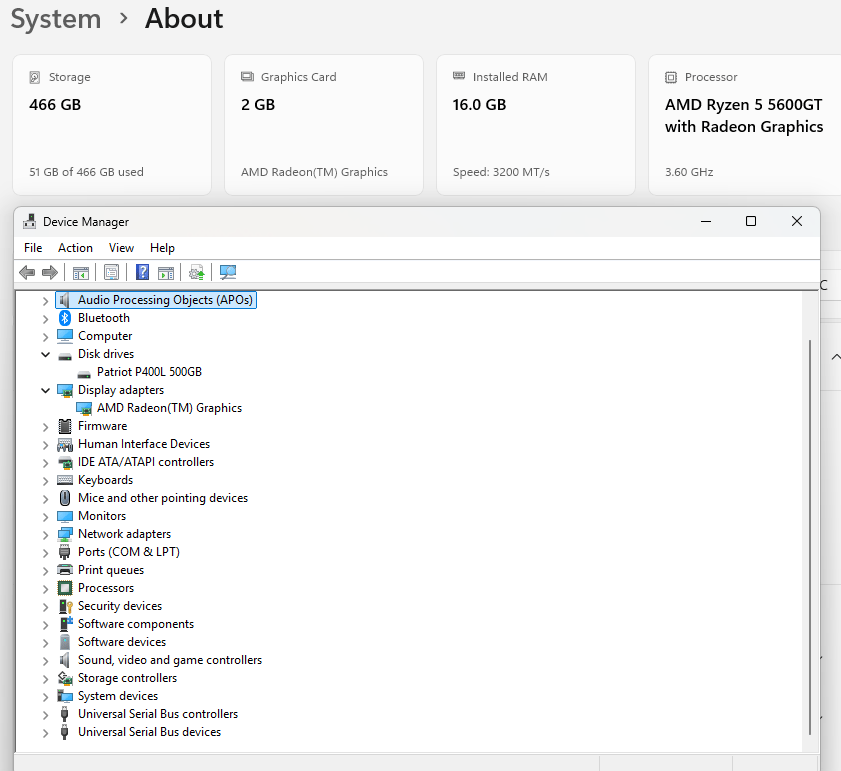841x771 pixels.
Task: Select AMD Radeon(TM) Graphics display adapter
Action: (169, 408)
